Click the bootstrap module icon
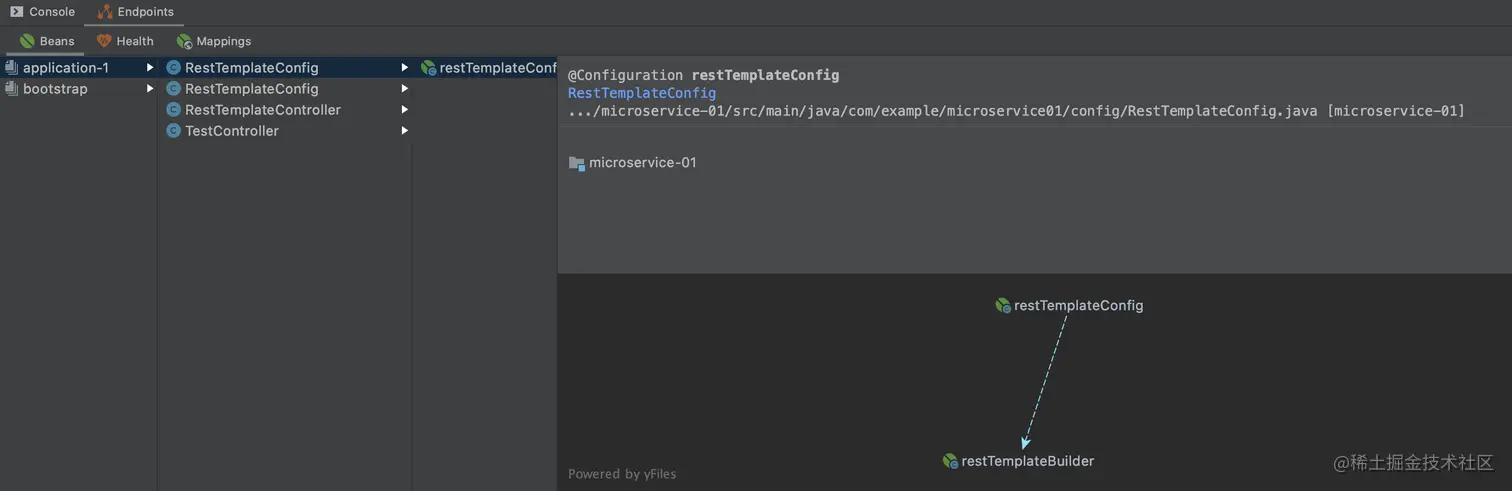Image resolution: width=1512 pixels, height=491 pixels. 12,89
